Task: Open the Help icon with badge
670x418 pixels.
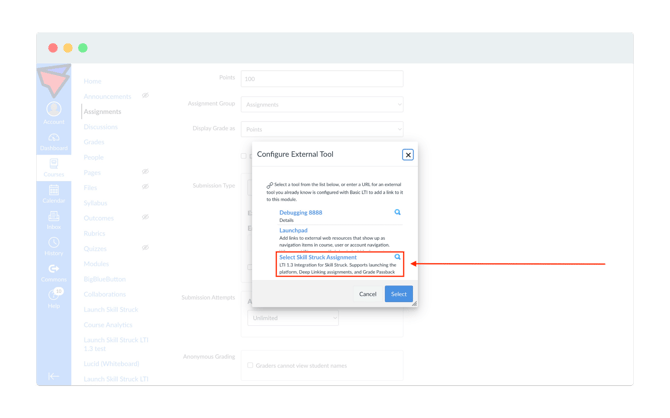Action: coord(55,294)
